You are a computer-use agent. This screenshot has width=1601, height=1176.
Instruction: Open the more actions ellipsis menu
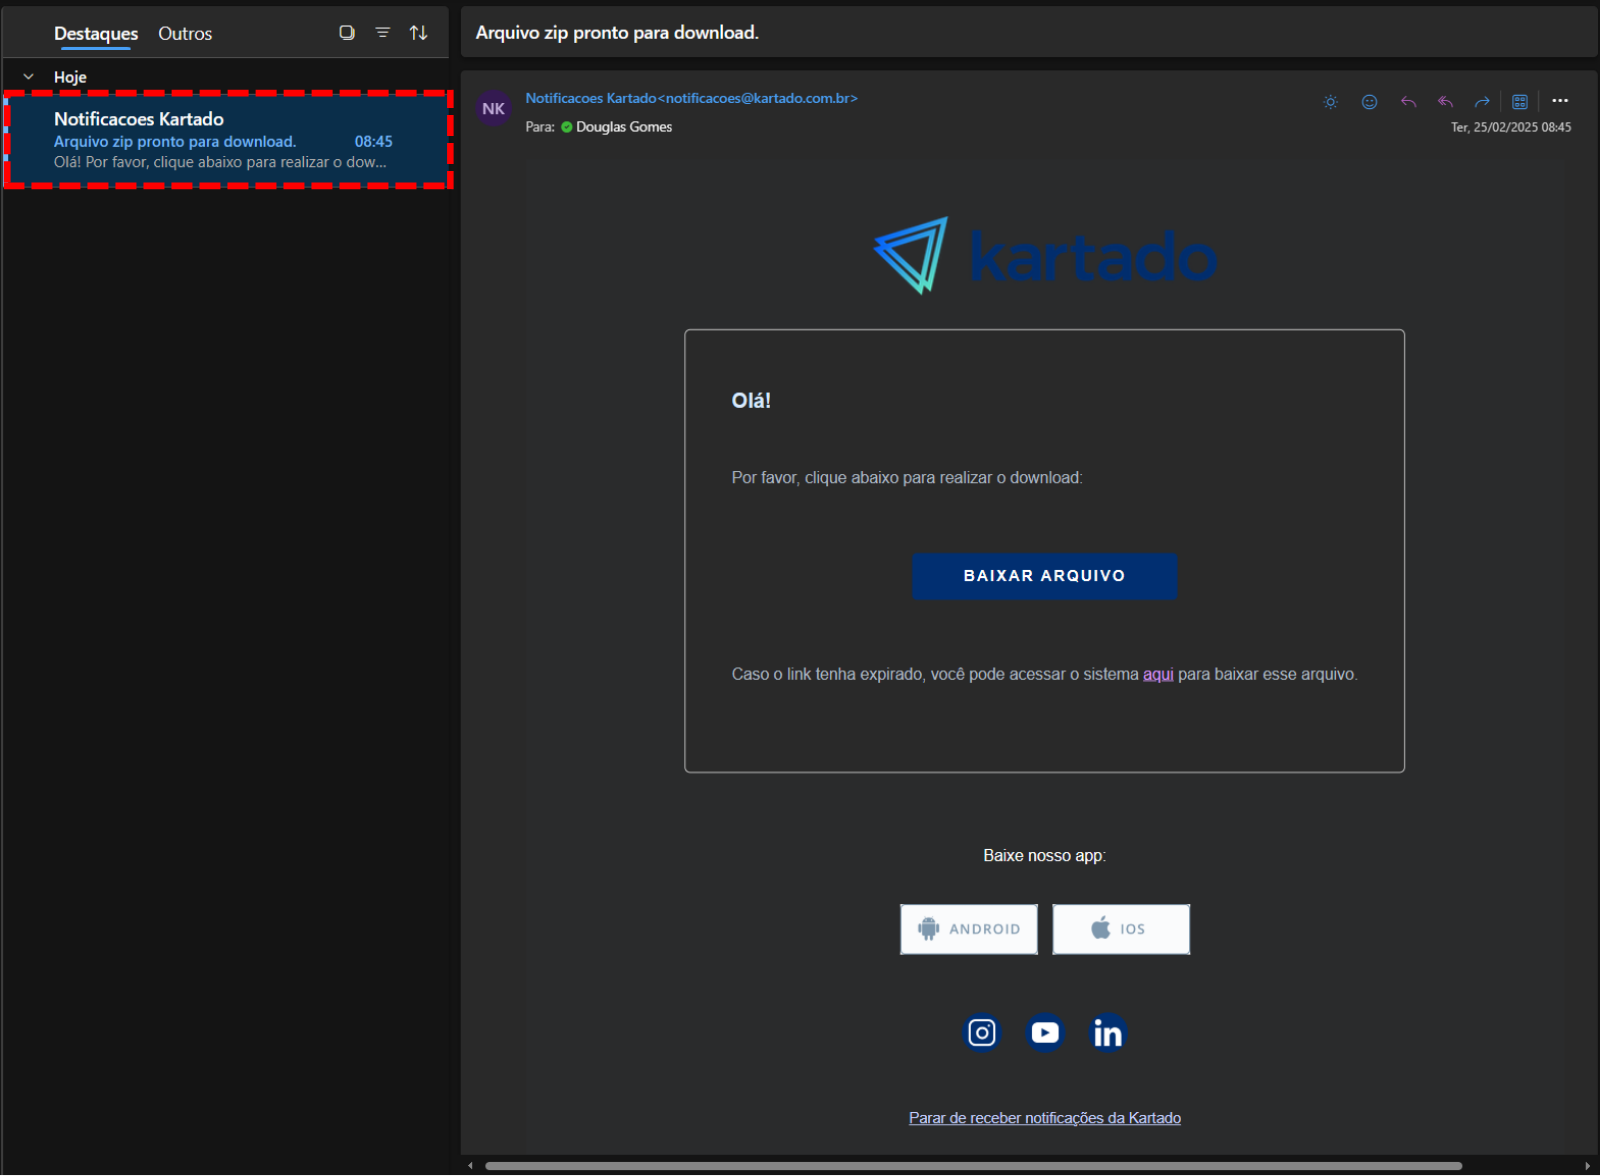pos(1559,101)
